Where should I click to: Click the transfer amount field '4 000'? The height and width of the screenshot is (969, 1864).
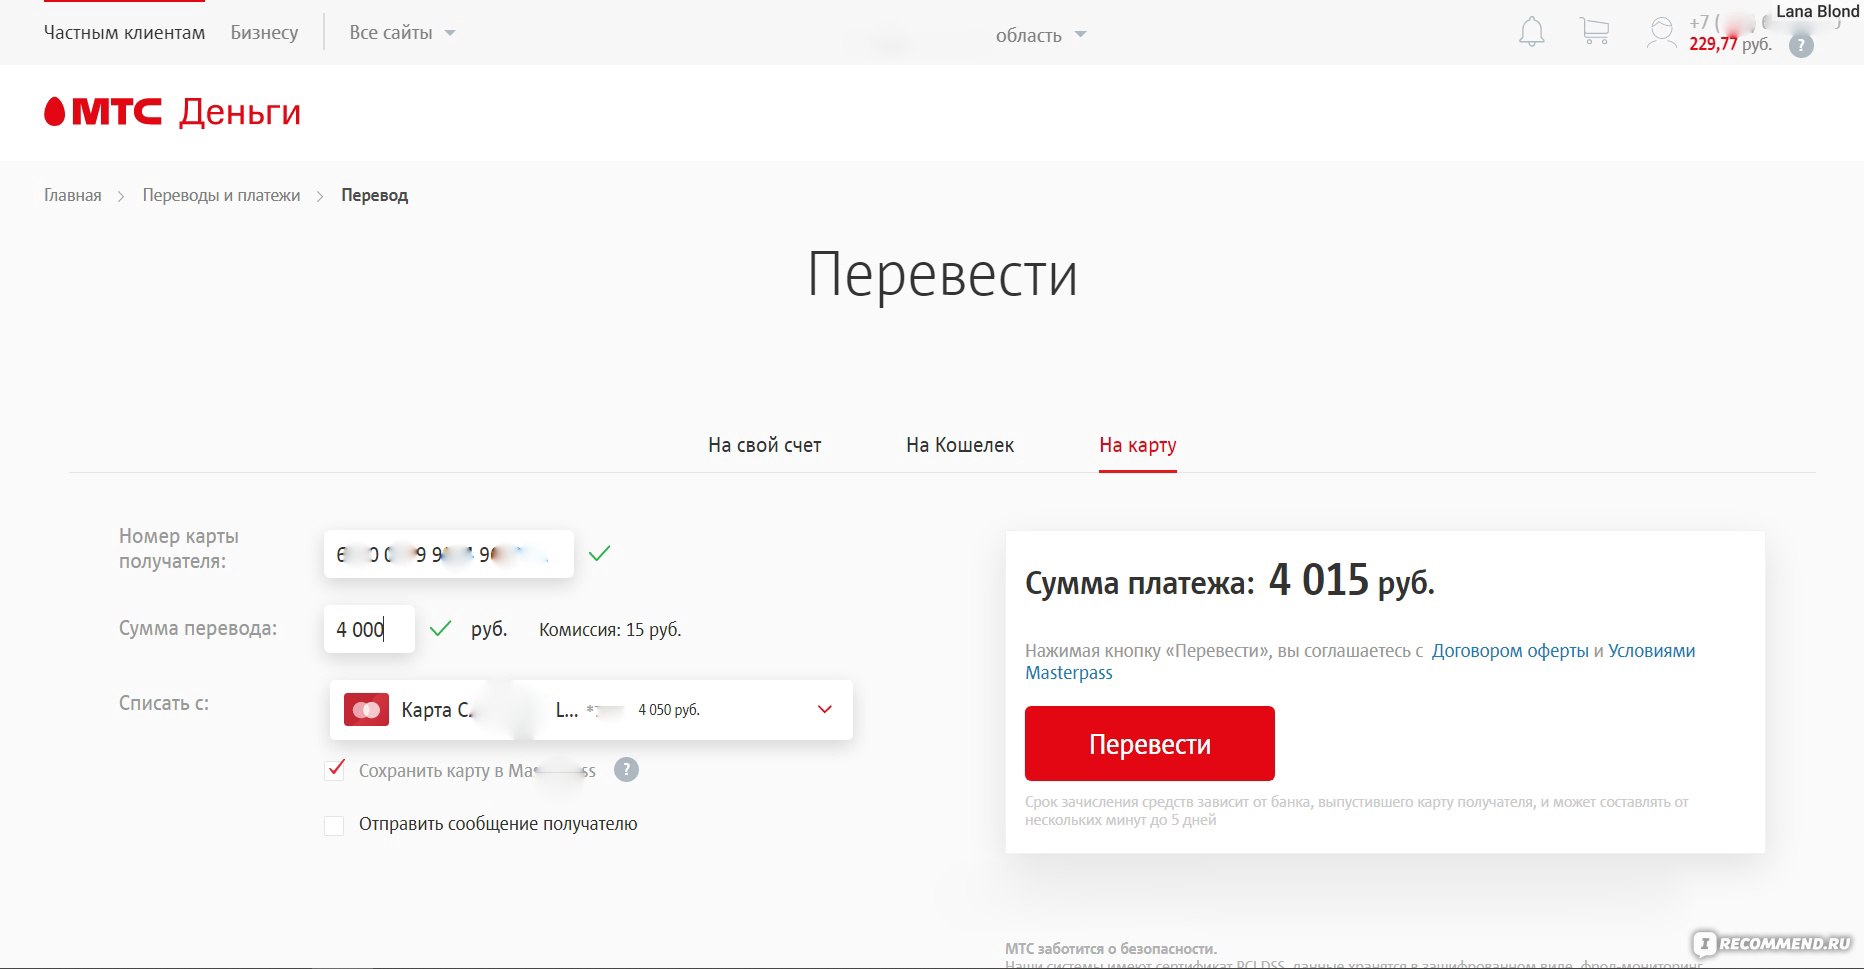[369, 629]
